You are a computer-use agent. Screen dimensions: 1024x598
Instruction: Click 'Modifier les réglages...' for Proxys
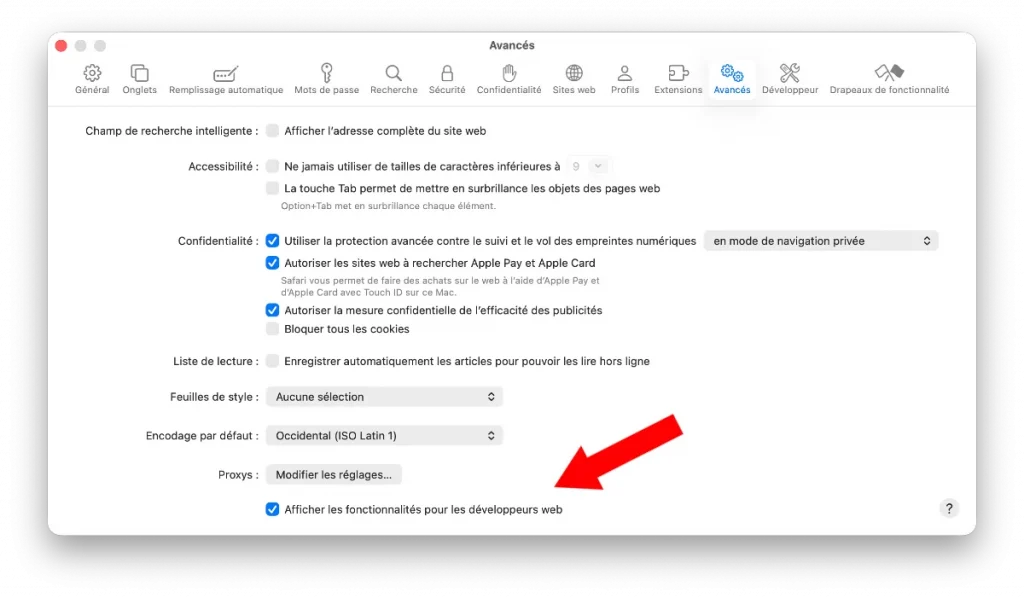click(x=333, y=474)
